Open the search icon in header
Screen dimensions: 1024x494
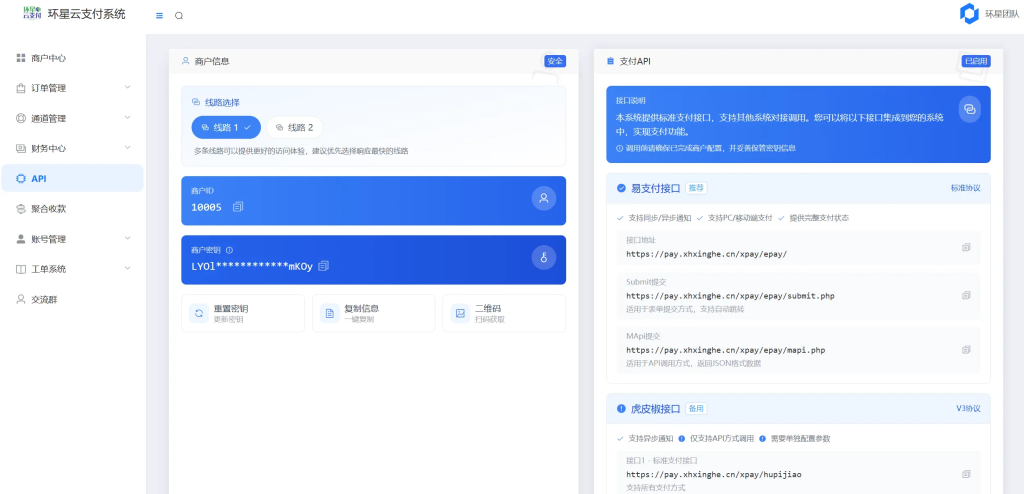(x=179, y=16)
